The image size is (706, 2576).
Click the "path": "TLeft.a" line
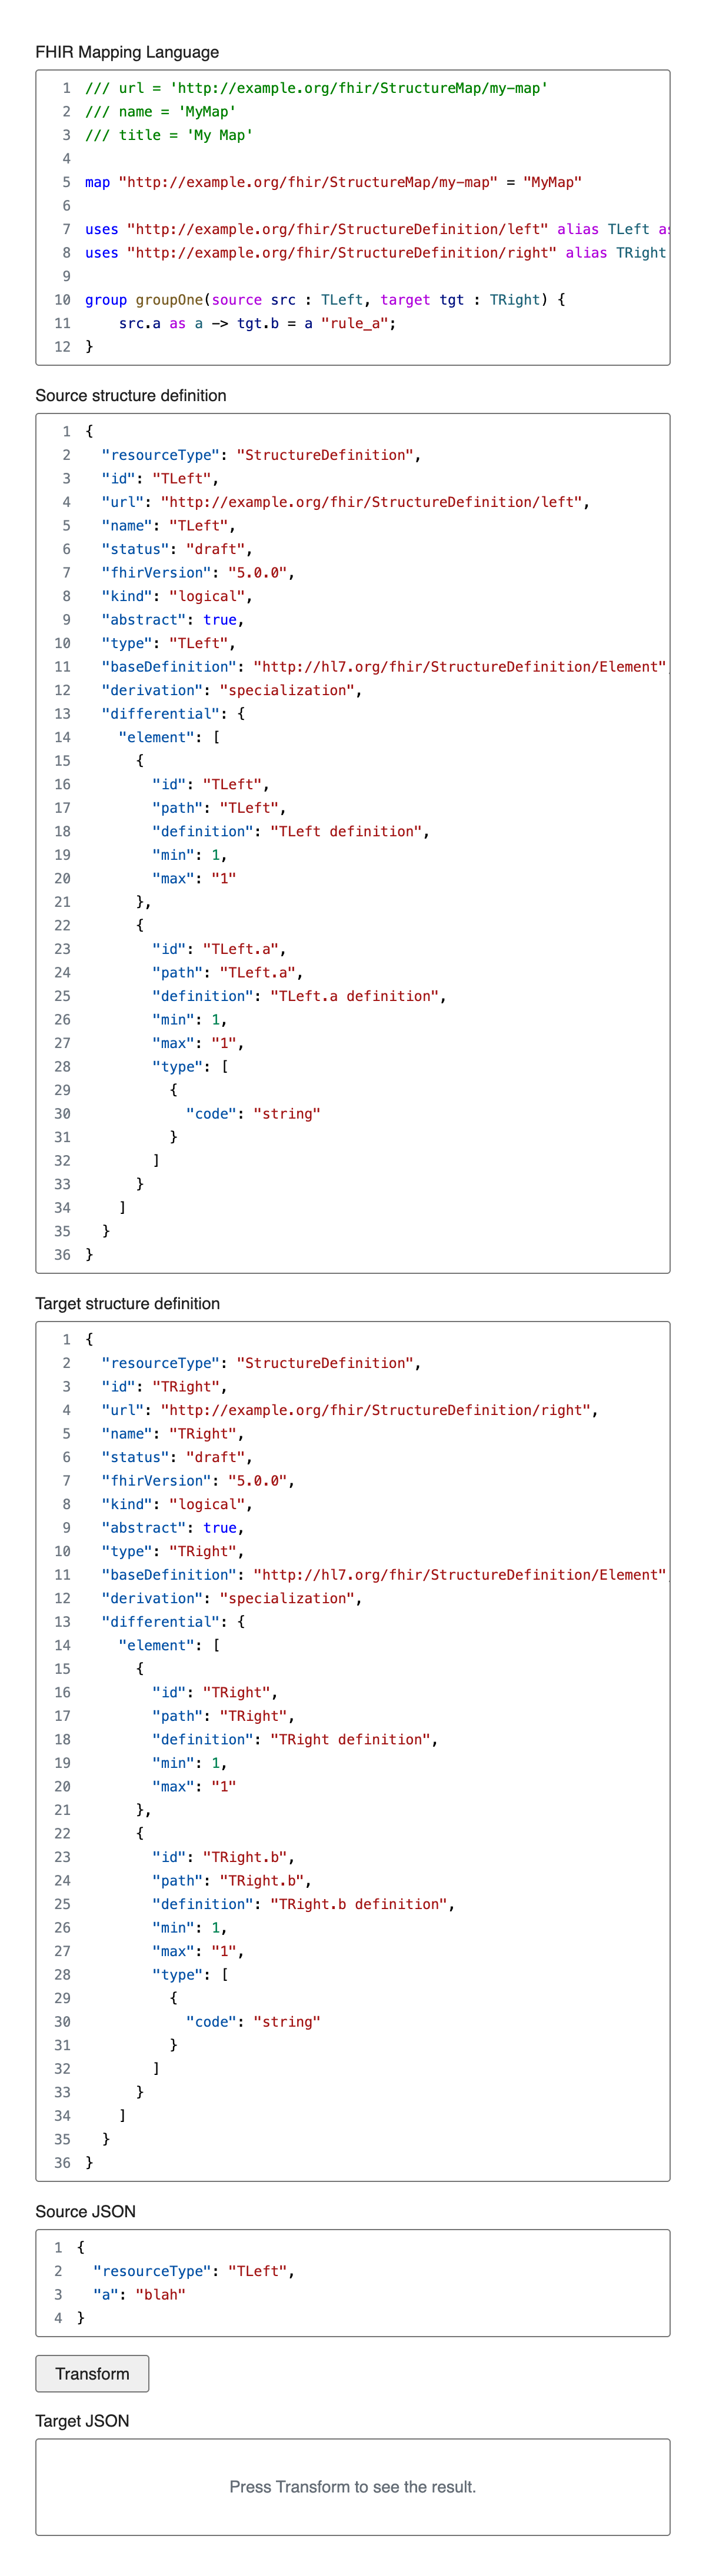coord(227,972)
